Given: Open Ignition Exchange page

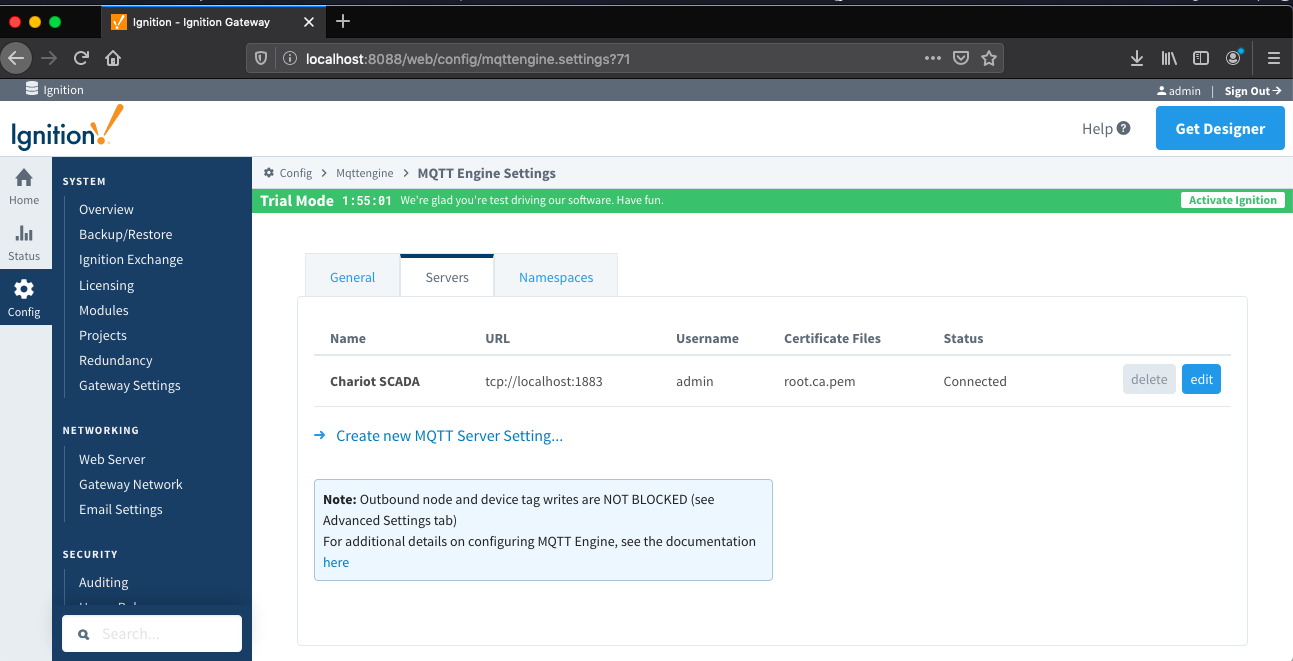Looking at the screenshot, I should [x=131, y=259].
